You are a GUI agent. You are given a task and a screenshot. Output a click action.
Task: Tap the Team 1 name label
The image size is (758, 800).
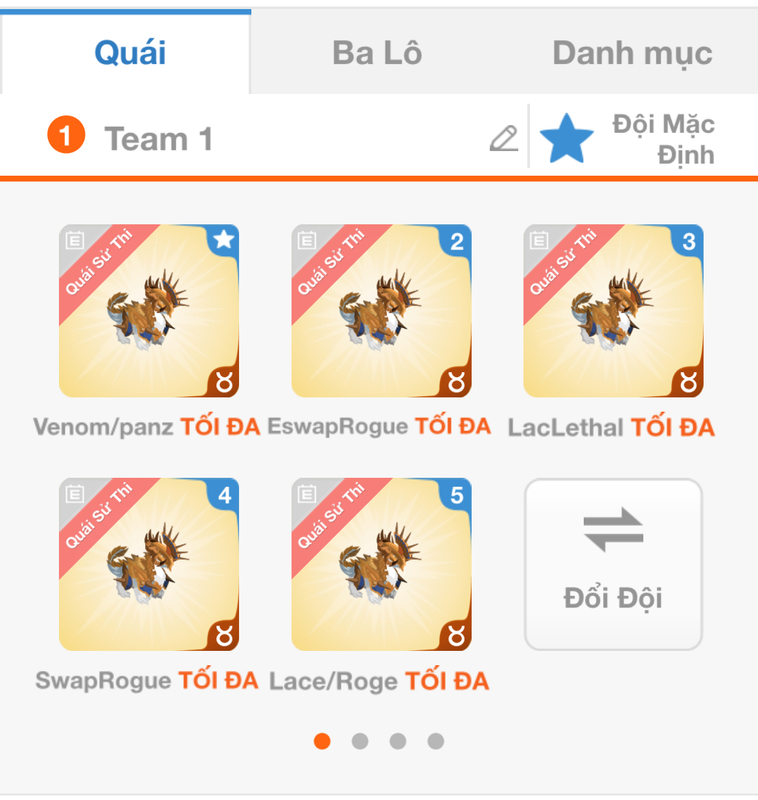pos(158,139)
